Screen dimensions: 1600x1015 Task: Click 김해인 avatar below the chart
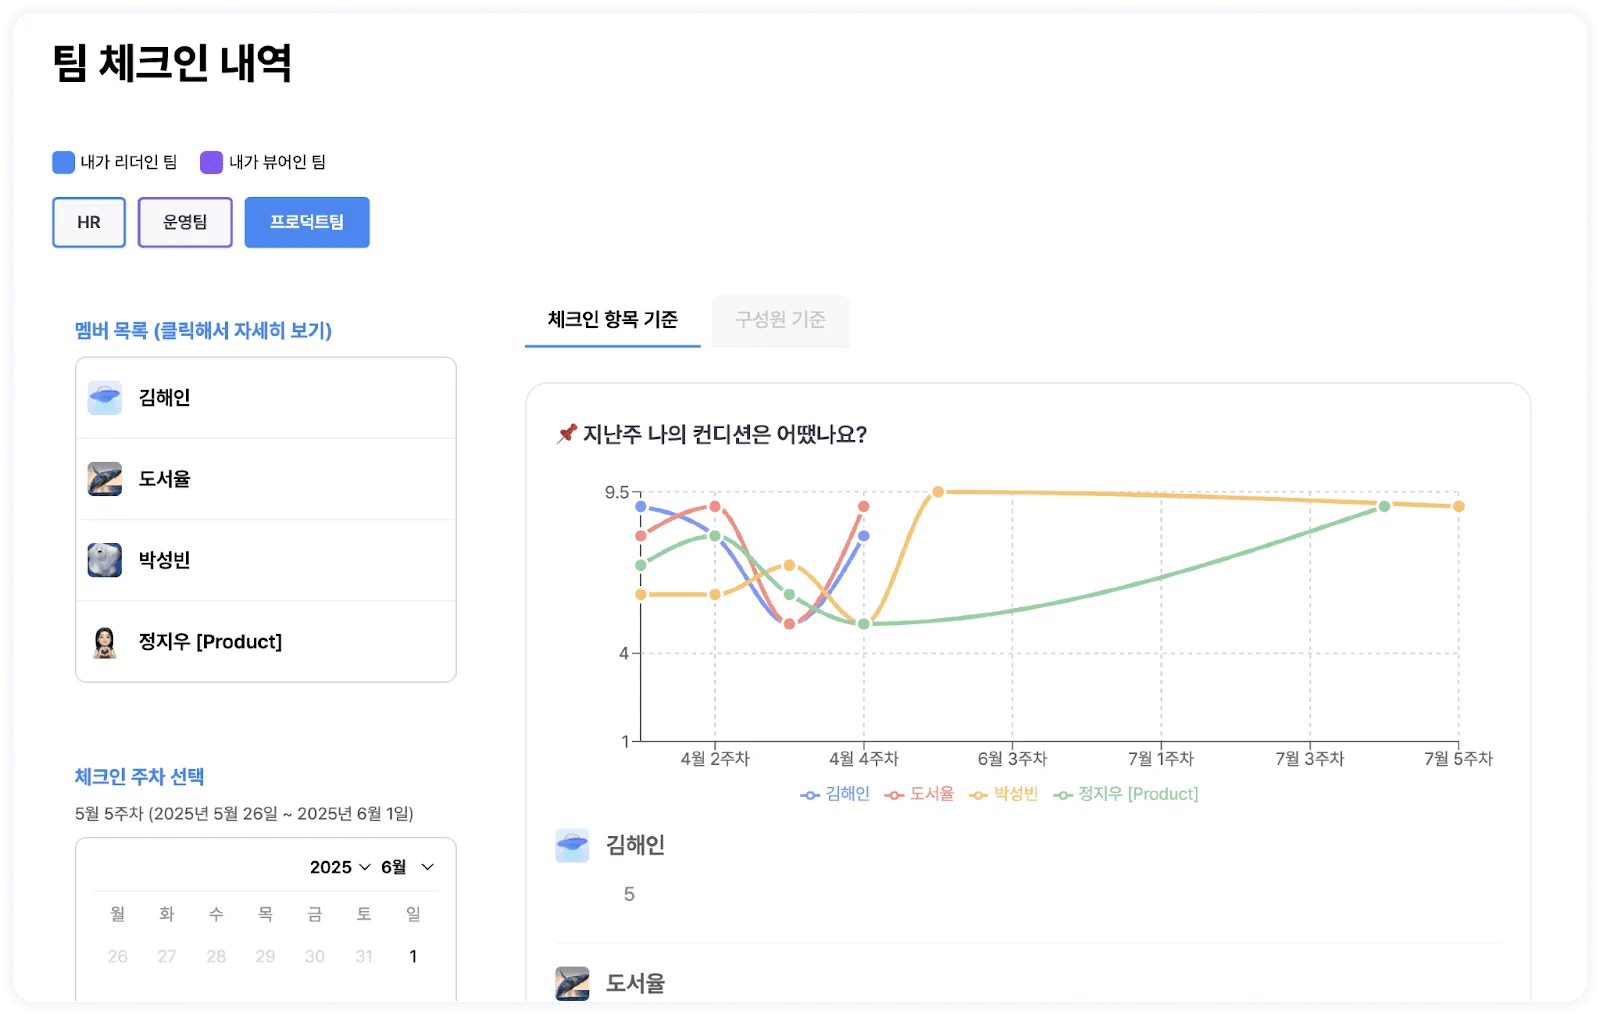572,845
